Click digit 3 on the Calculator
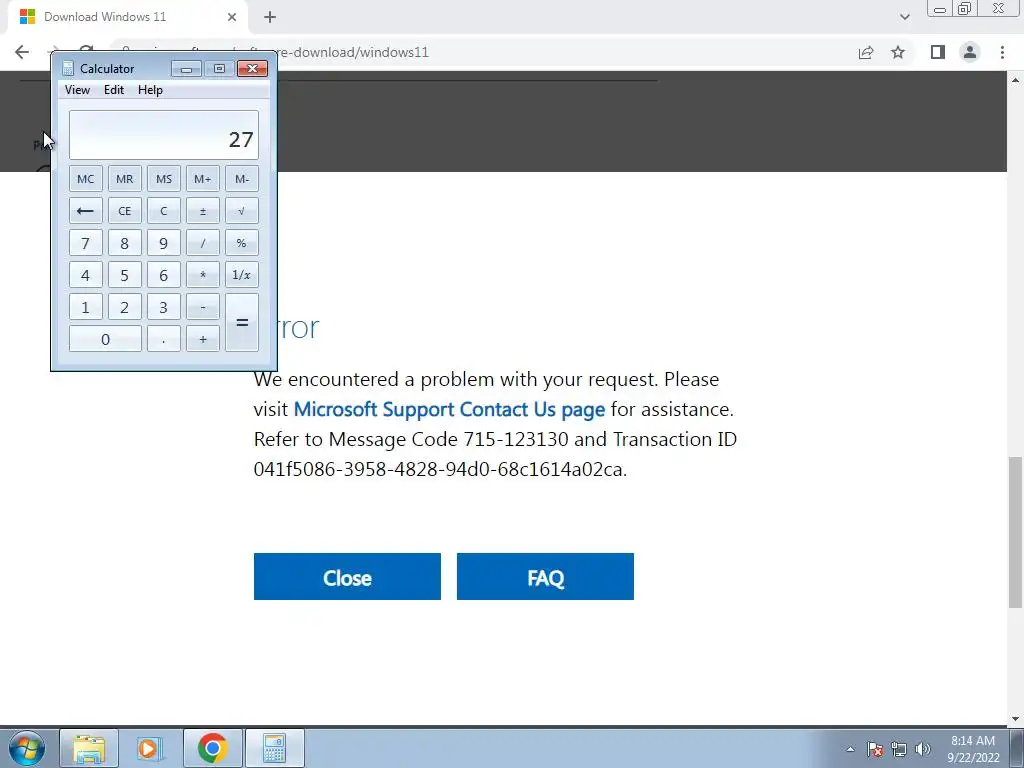 (163, 307)
